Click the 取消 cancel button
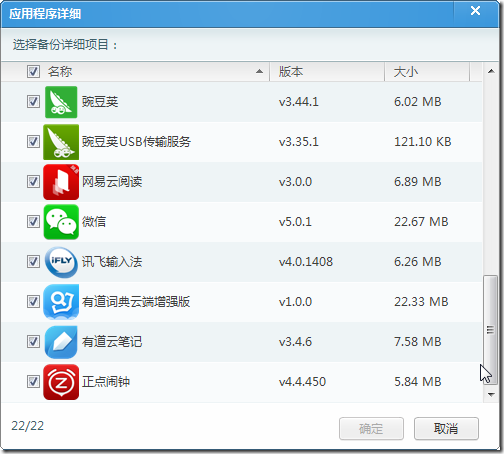 click(446, 428)
